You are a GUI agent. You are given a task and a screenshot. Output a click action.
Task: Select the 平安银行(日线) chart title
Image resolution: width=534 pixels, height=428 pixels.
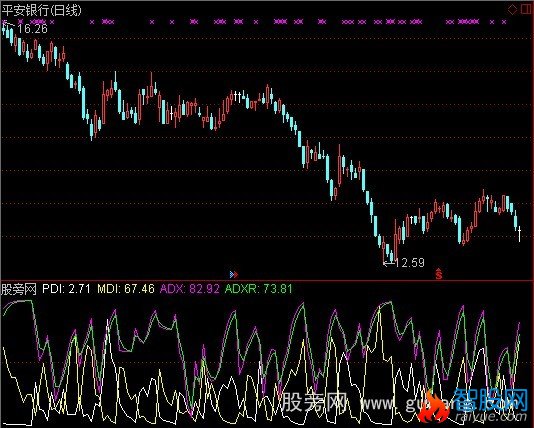tap(42, 10)
